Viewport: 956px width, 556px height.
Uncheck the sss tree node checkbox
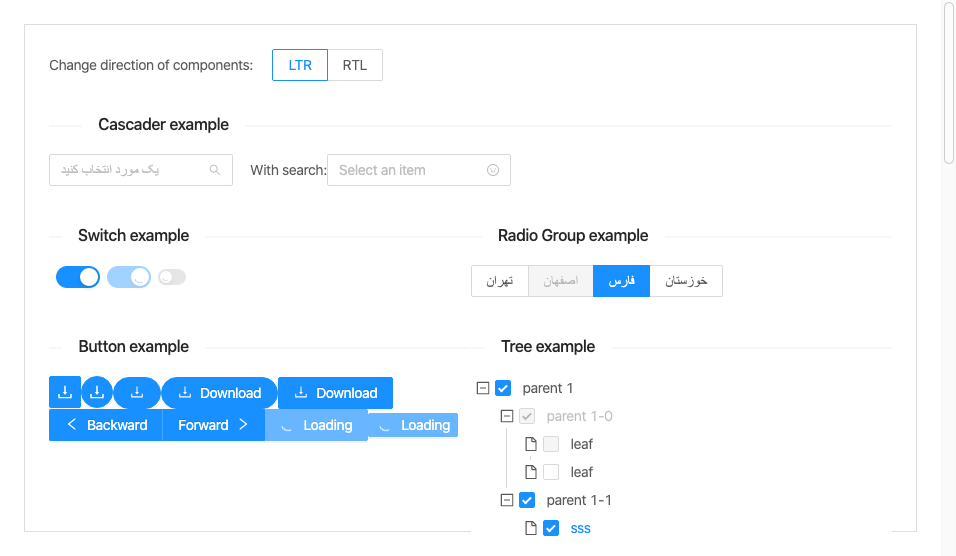[x=551, y=528]
